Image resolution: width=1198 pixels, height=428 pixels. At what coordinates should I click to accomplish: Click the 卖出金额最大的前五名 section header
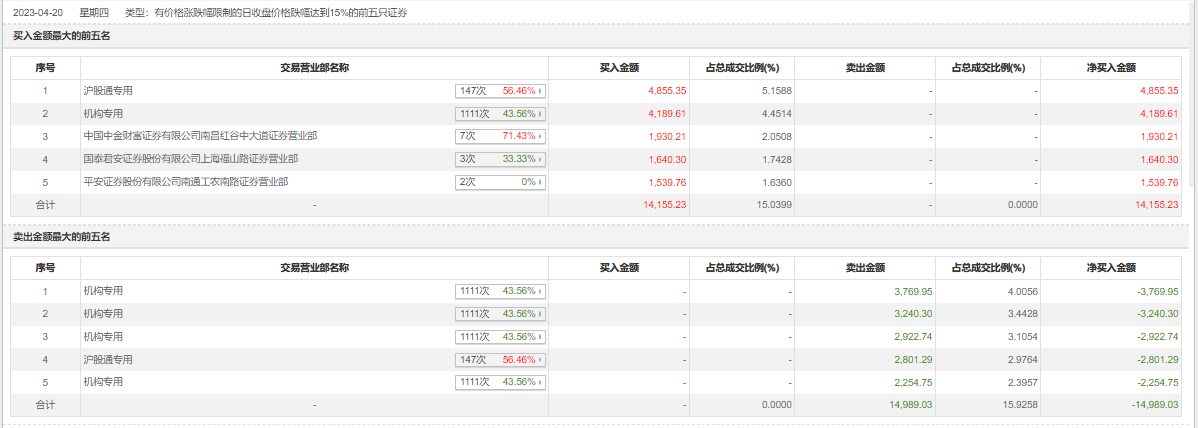[62, 237]
